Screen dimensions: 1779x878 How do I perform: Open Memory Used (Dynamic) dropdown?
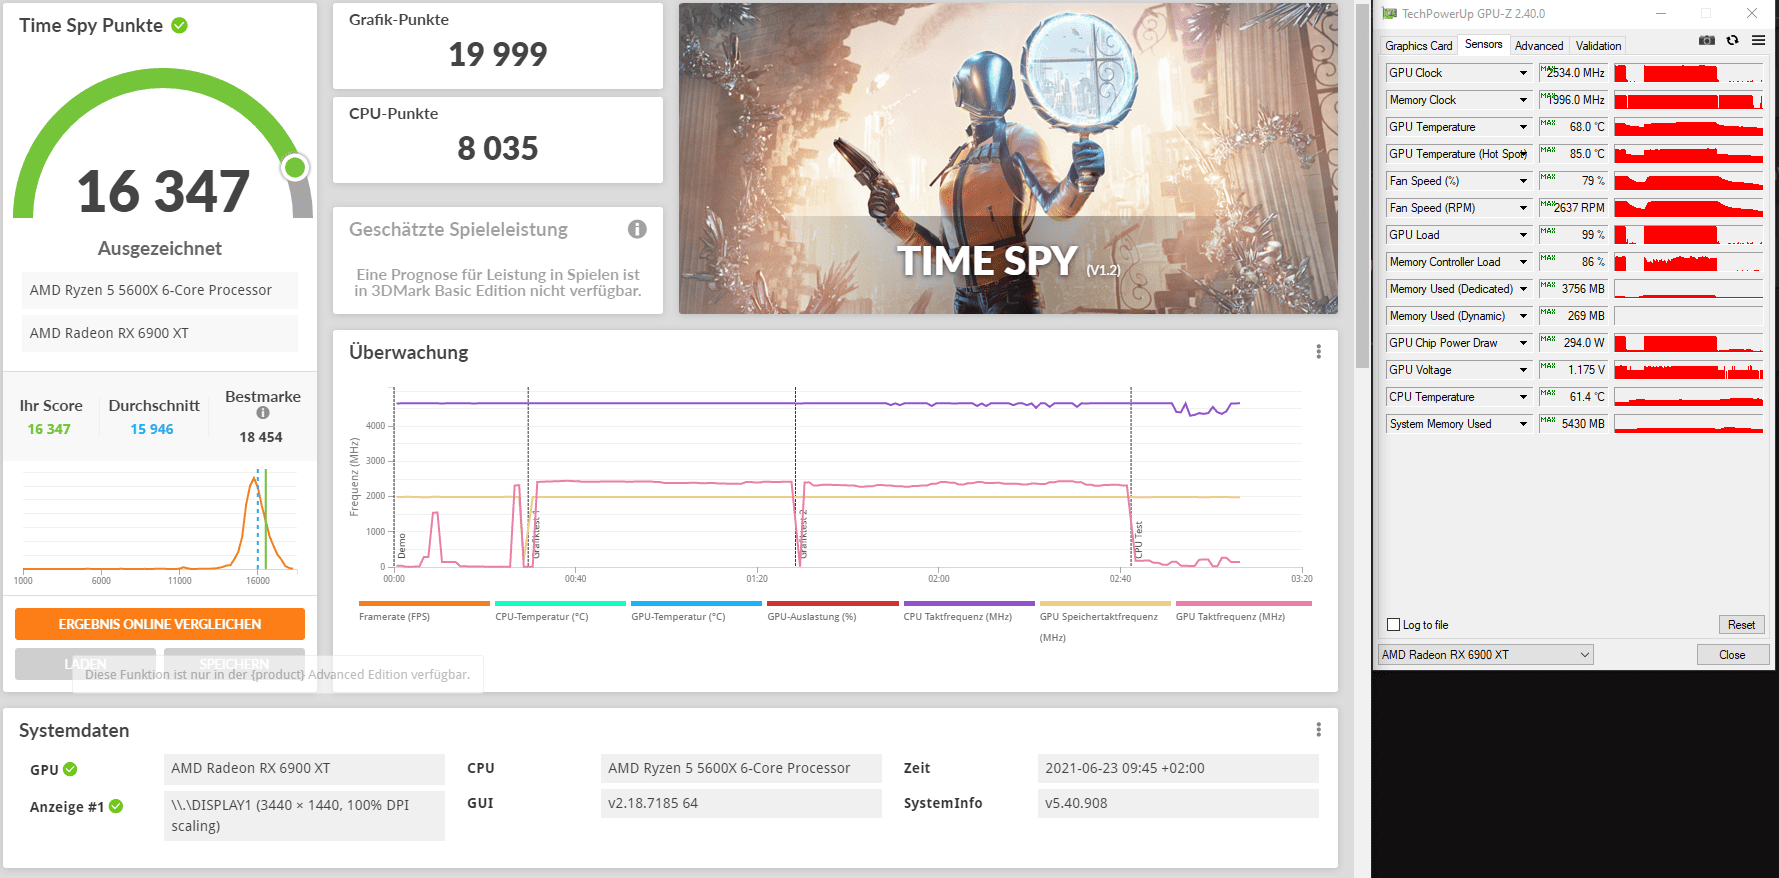(x=1523, y=316)
